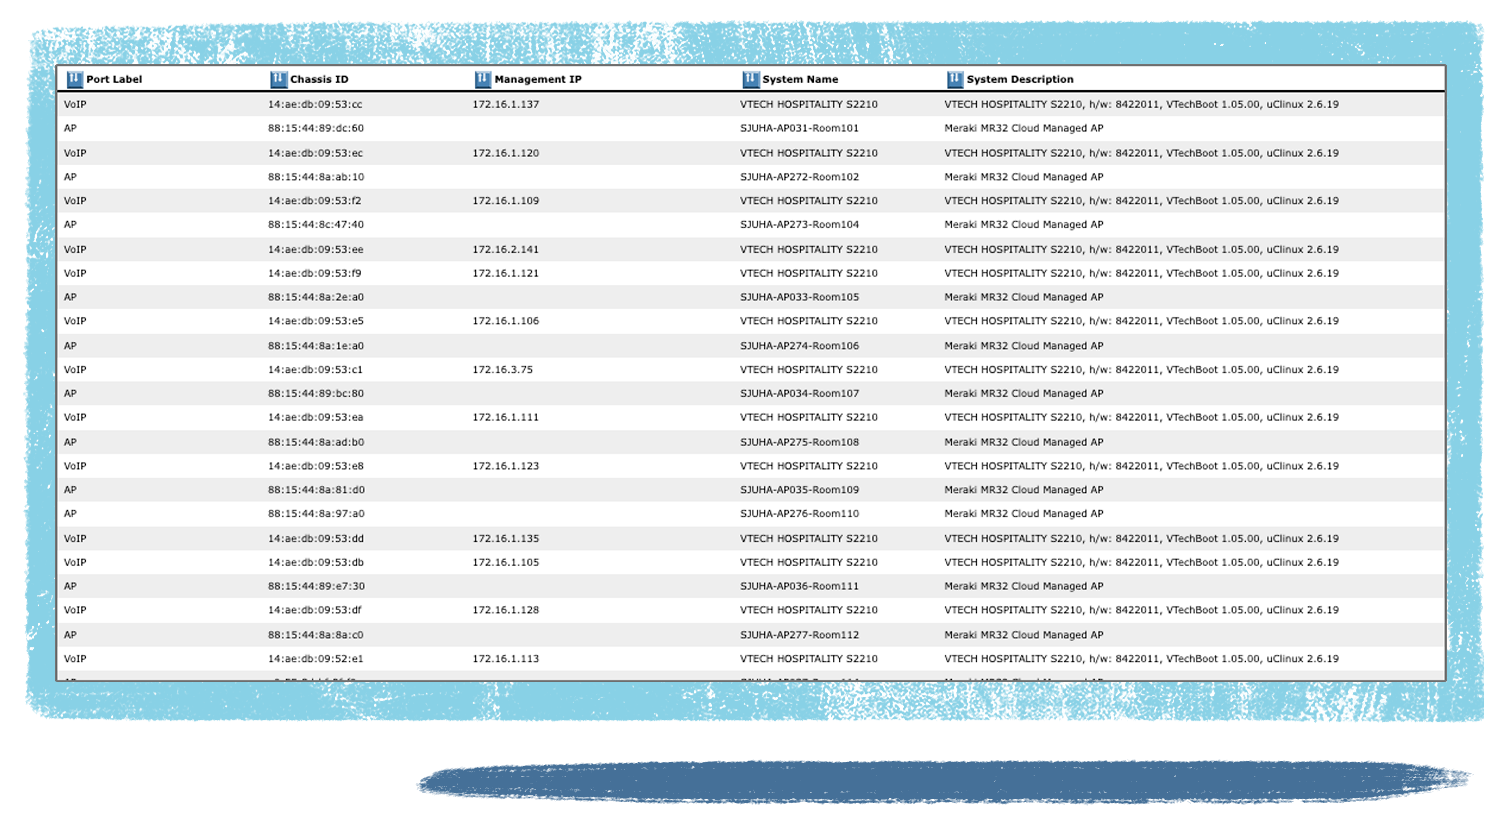Select chassis ID 14:ae:db:09:53:ea
This screenshot has width=1512, height=833.
pos(315,418)
